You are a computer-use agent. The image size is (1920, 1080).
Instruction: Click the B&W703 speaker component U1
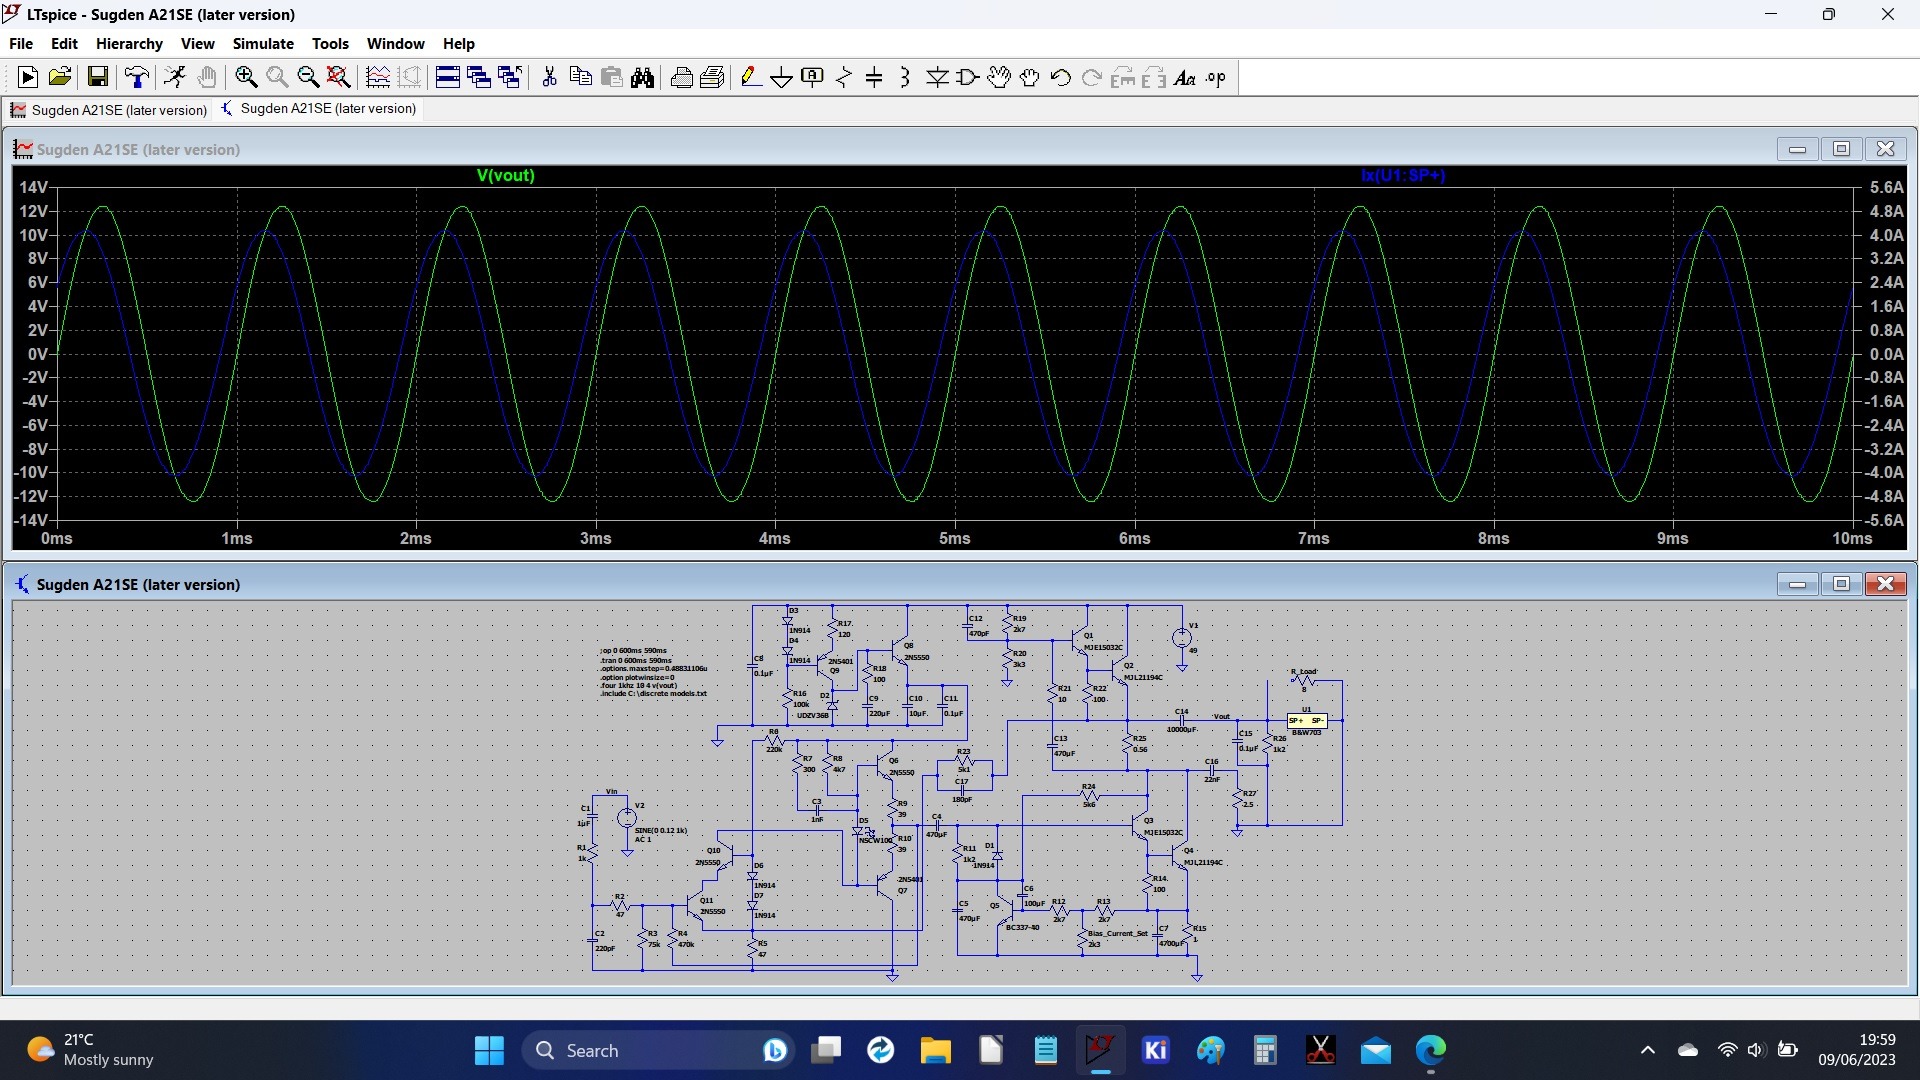pyautogui.click(x=1306, y=720)
